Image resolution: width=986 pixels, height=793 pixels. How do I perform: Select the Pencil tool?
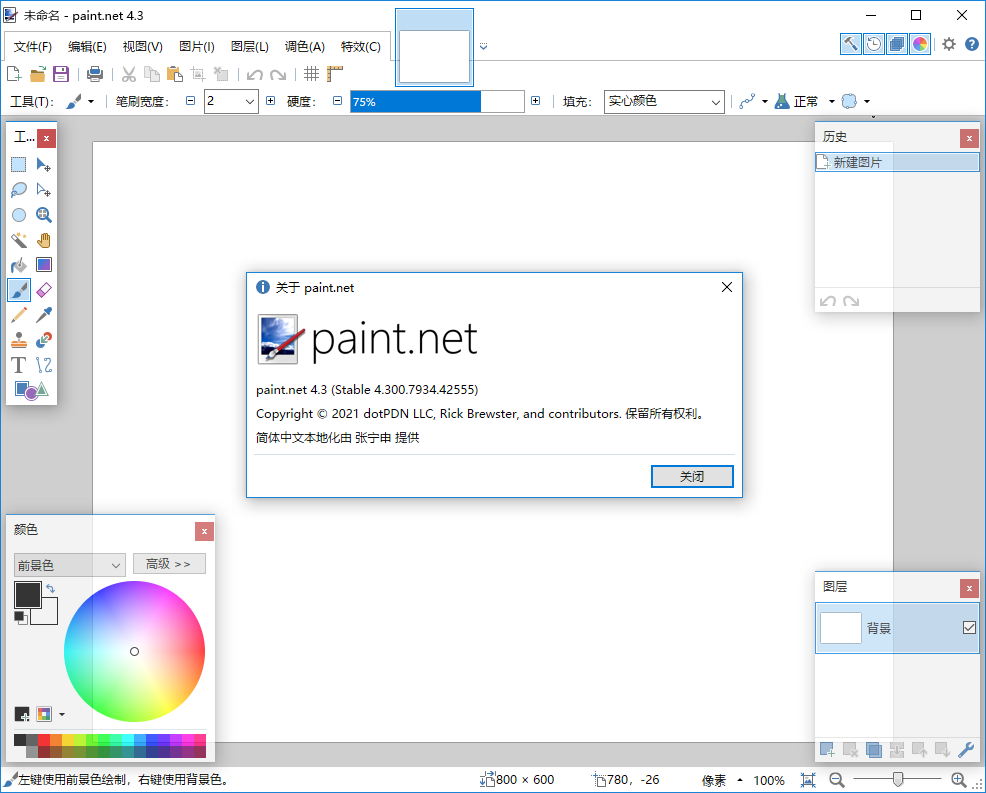[19, 314]
